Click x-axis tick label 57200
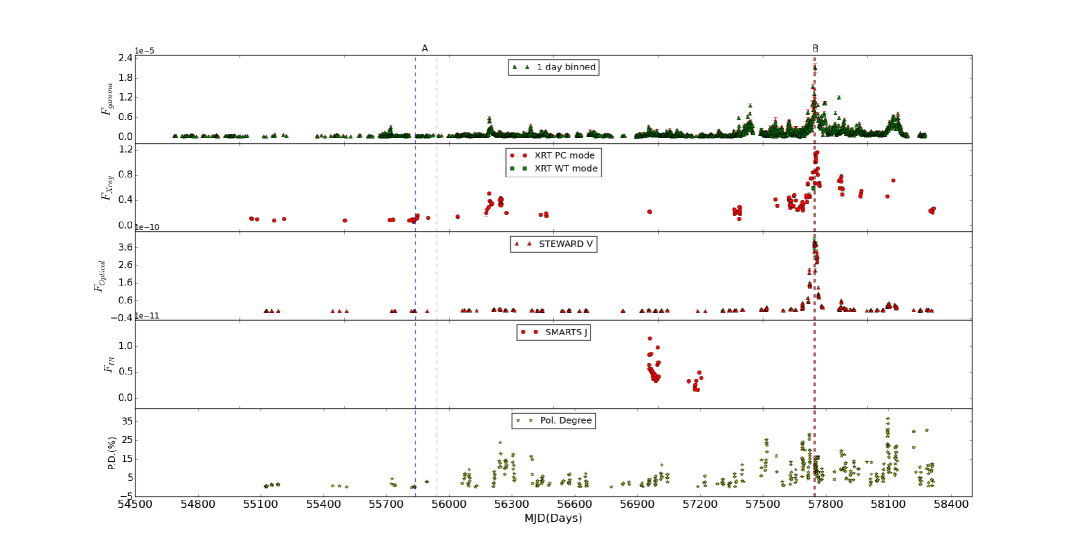This screenshot has width=1080, height=552. tap(700, 505)
